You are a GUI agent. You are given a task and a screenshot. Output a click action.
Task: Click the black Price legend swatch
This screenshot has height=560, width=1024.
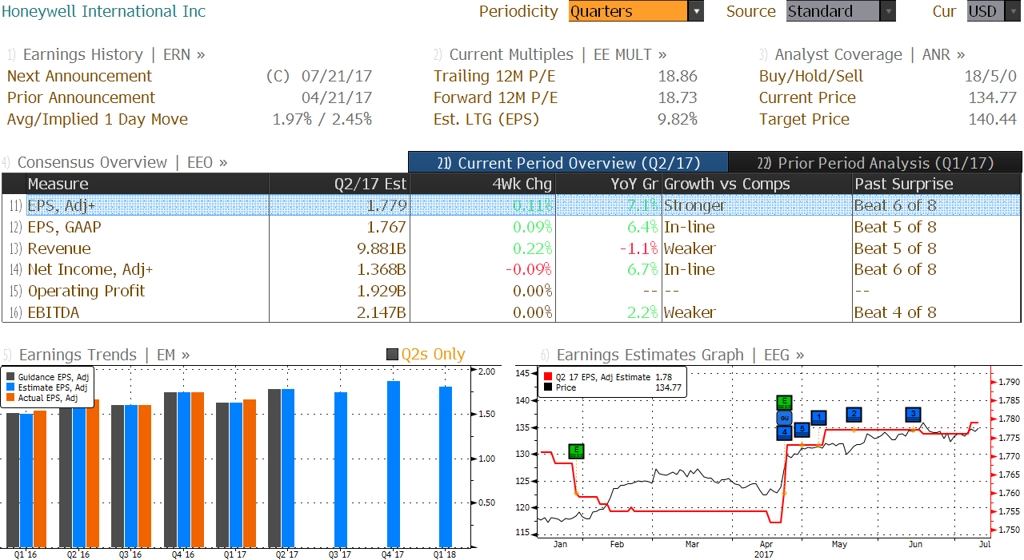pos(548,388)
